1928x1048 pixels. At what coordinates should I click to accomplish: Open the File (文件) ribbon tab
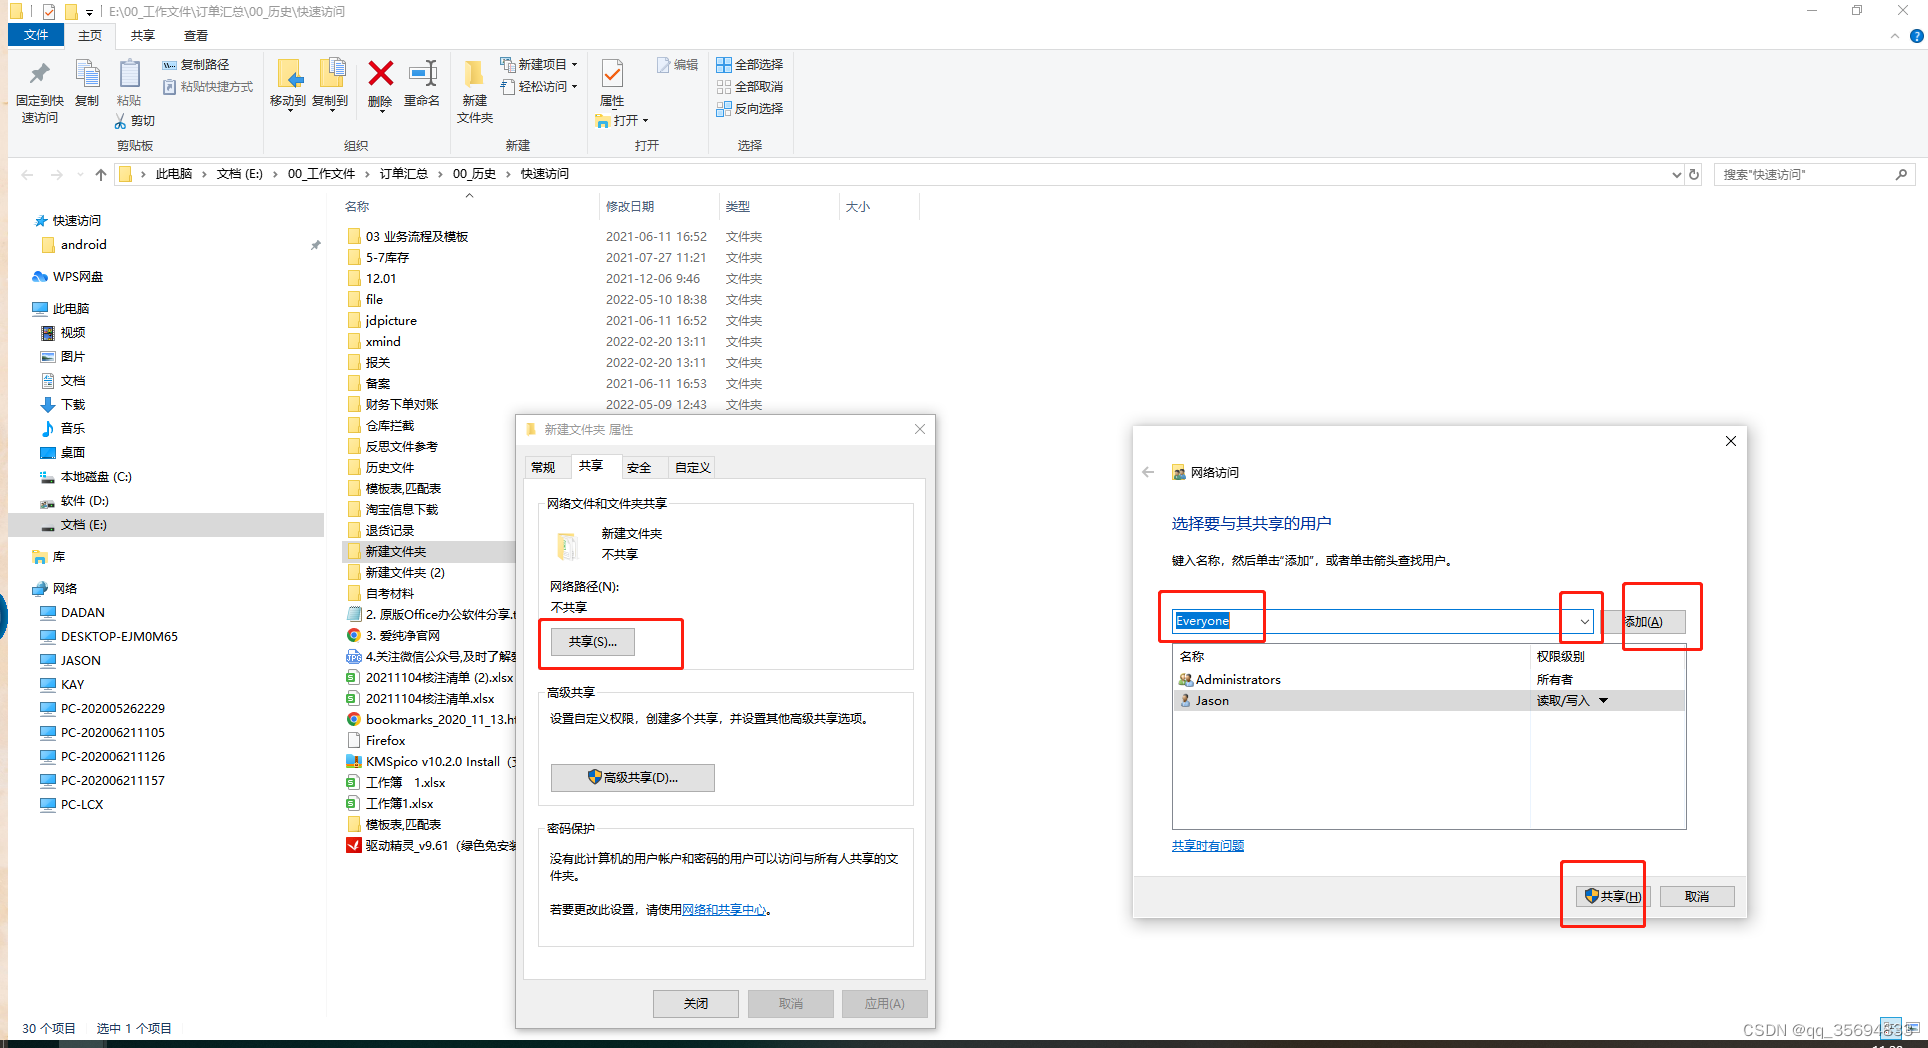[36, 35]
